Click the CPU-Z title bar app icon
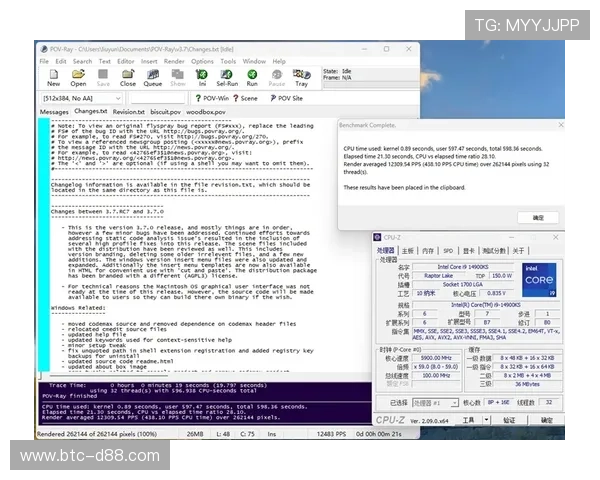Image resolution: width=600 pixels, height=480 pixels. (378, 237)
